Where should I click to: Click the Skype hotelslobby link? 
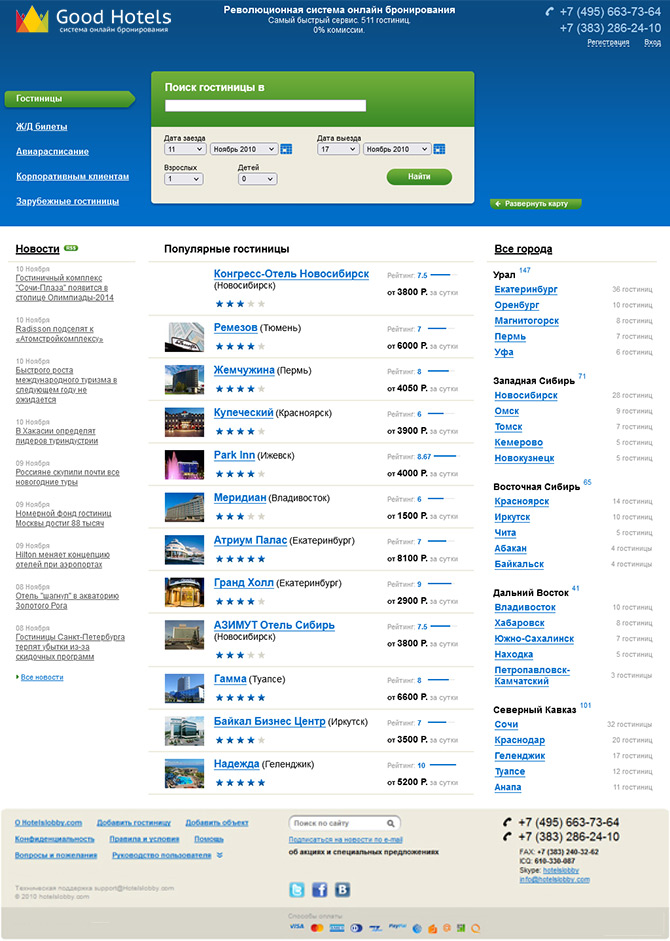point(561,870)
